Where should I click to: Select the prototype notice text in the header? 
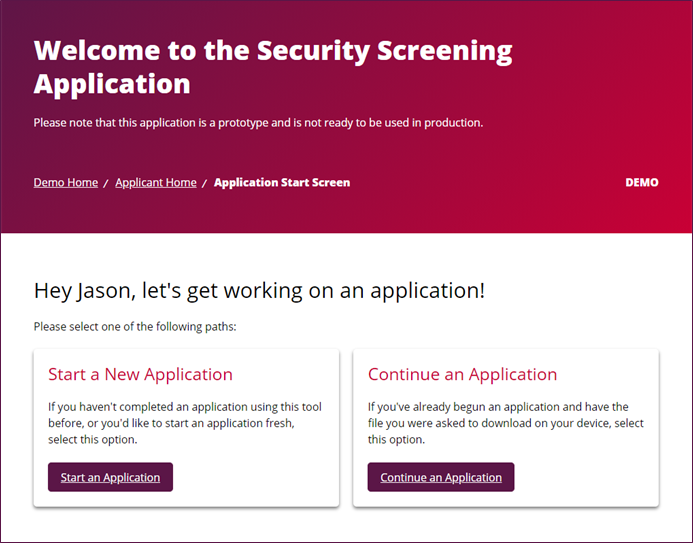(258, 123)
